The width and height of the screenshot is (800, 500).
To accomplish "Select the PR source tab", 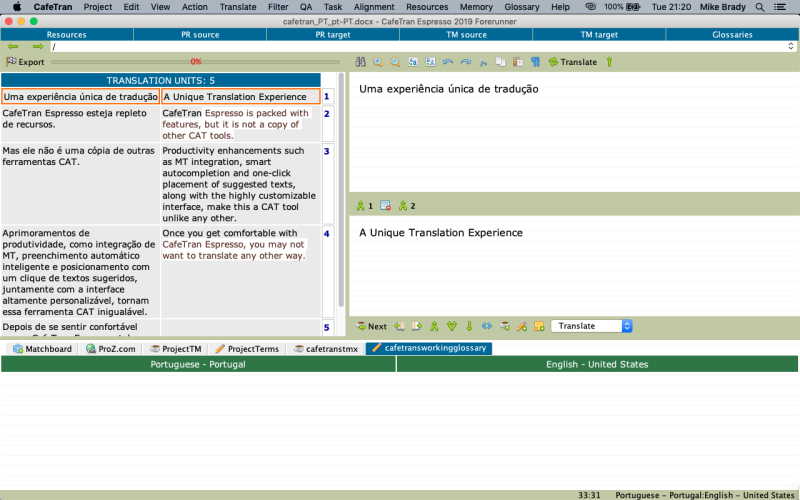I will [200, 35].
